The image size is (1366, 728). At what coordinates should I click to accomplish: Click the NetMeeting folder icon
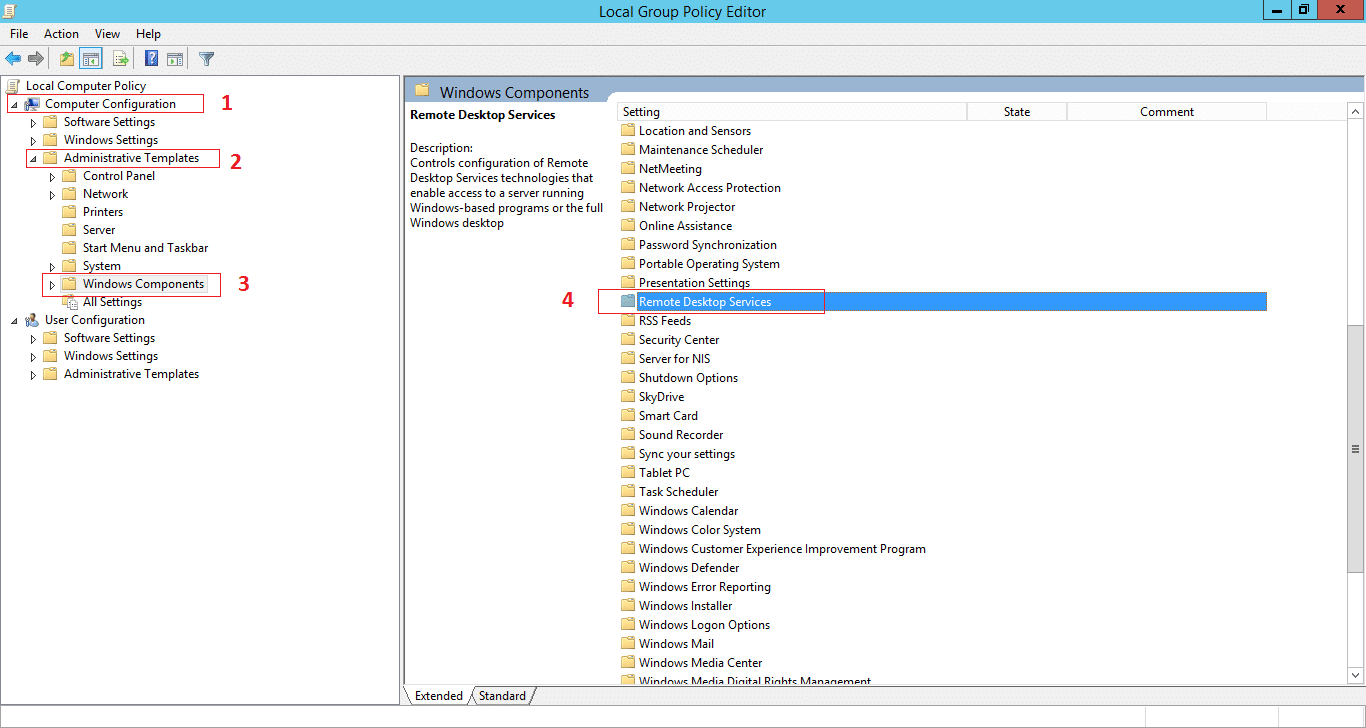pos(628,169)
